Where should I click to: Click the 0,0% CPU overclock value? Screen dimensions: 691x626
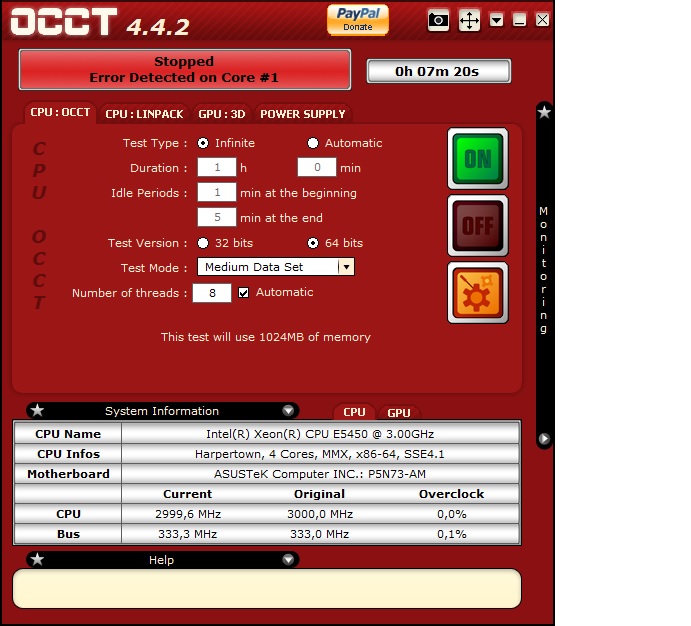pyautogui.click(x=452, y=514)
